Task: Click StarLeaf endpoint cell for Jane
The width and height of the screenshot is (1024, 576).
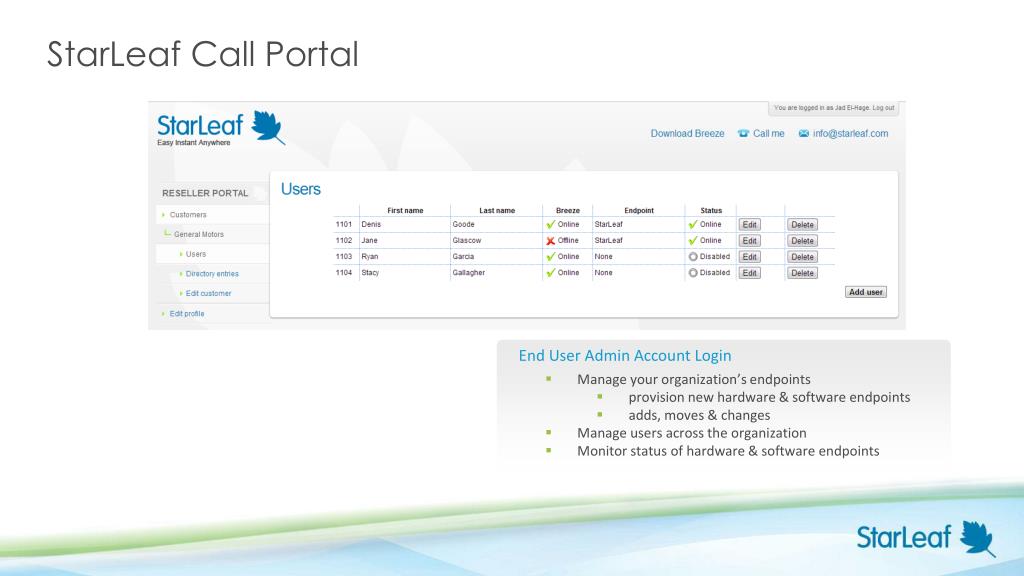Action: click(x=609, y=240)
